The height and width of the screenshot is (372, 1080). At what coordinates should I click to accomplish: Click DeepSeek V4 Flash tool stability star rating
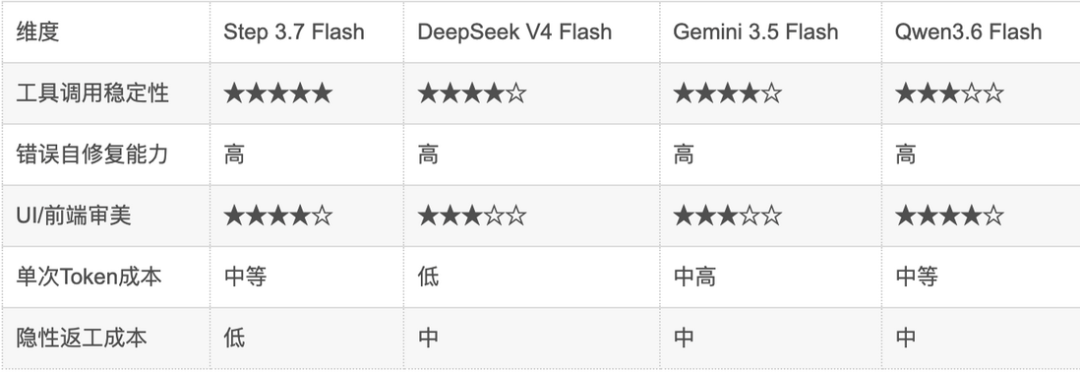472,93
